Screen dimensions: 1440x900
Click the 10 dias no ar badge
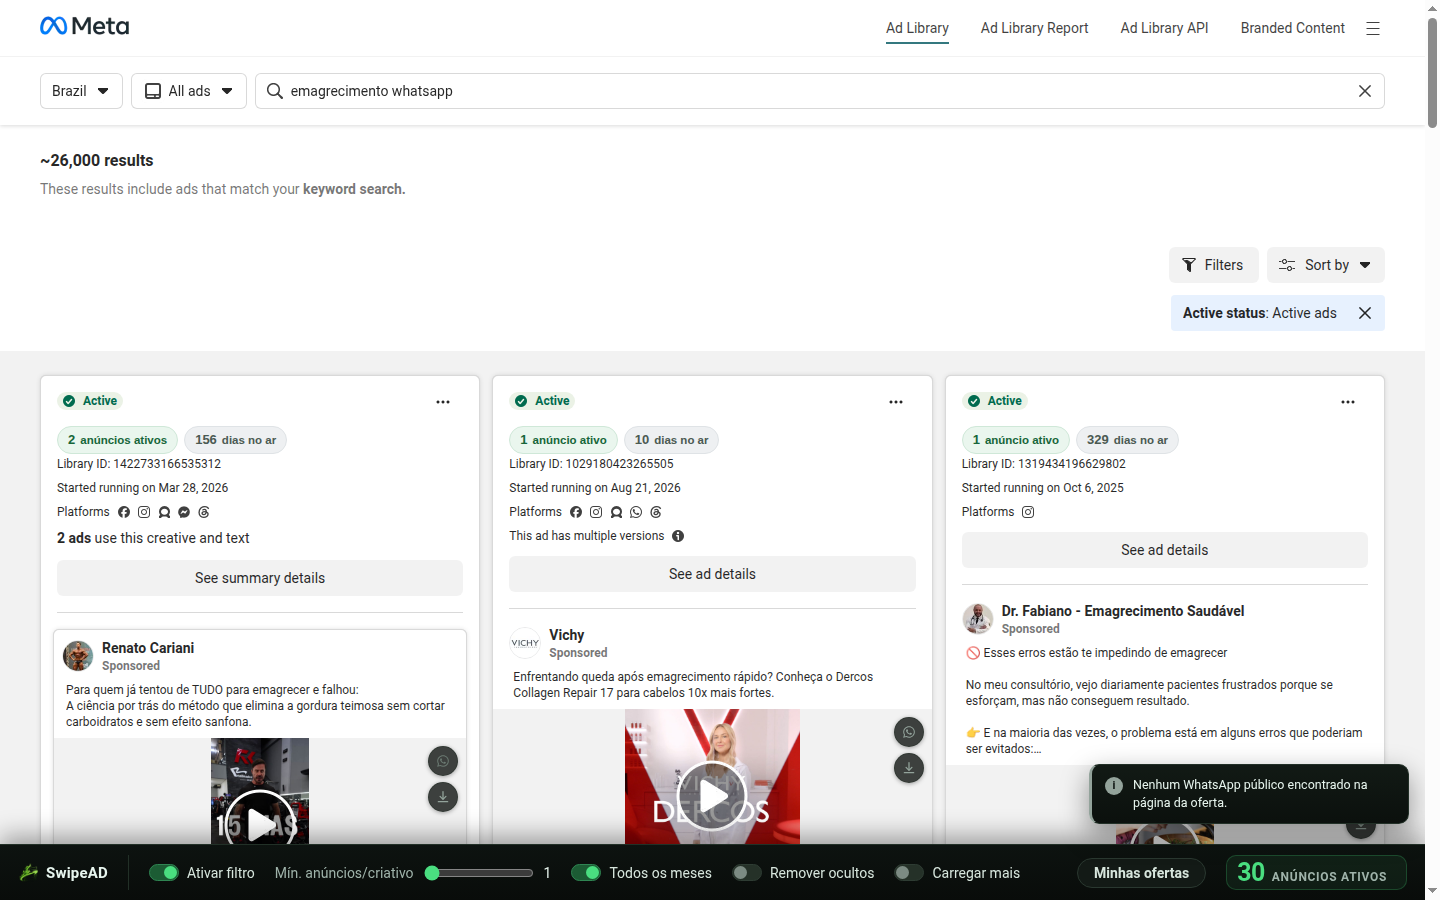671,440
